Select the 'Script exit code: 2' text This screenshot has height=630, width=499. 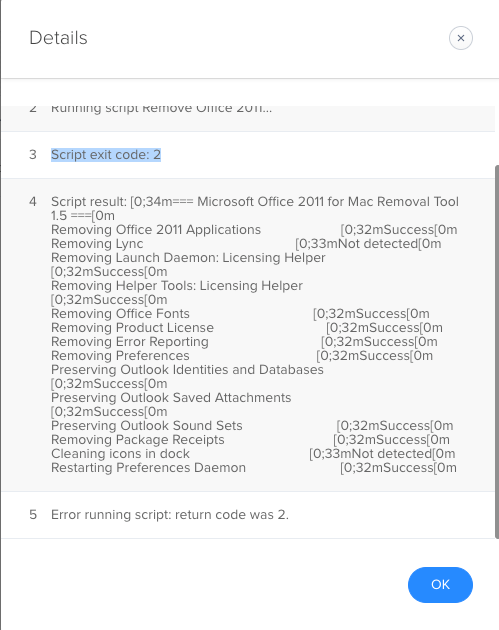click(106, 155)
